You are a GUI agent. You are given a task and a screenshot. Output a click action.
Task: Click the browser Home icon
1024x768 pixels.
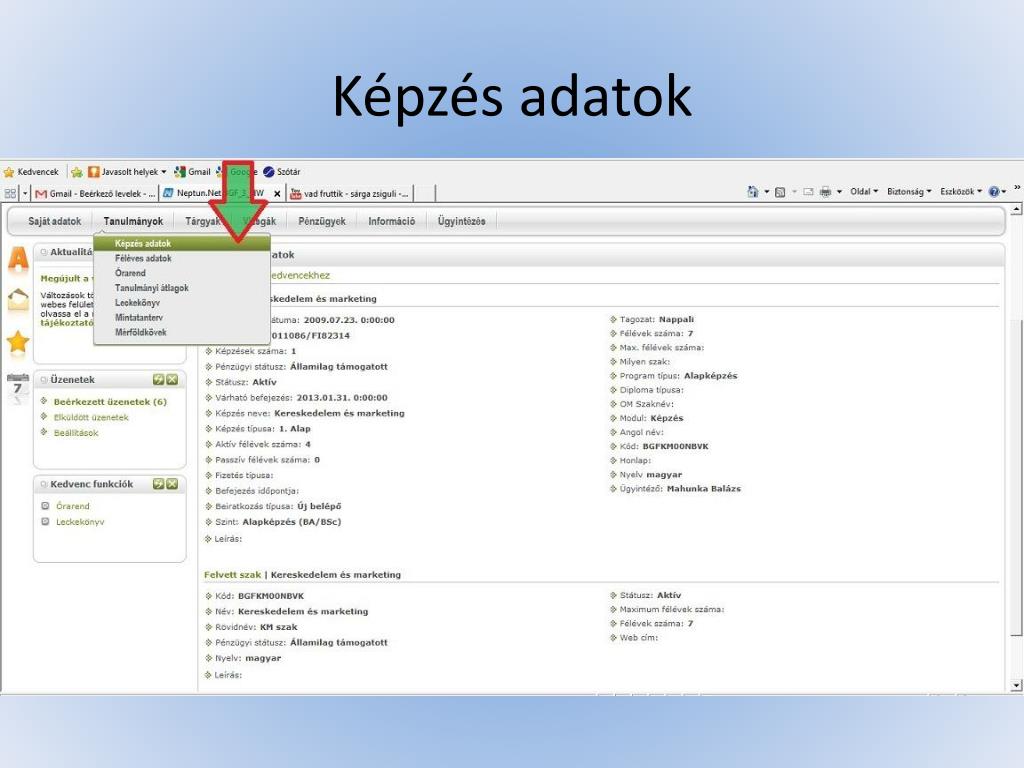click(x=753, y=191)
